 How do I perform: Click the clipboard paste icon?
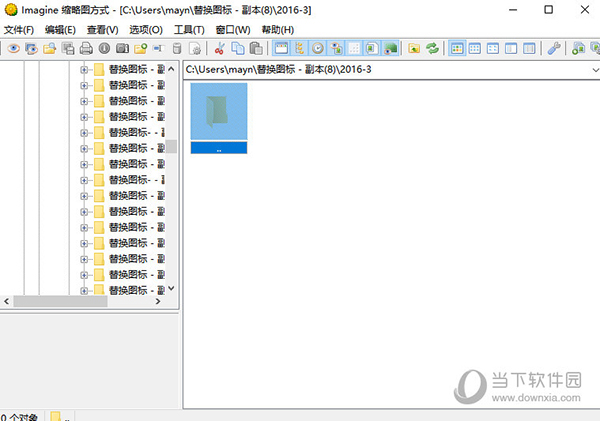[x=256, y=49]
